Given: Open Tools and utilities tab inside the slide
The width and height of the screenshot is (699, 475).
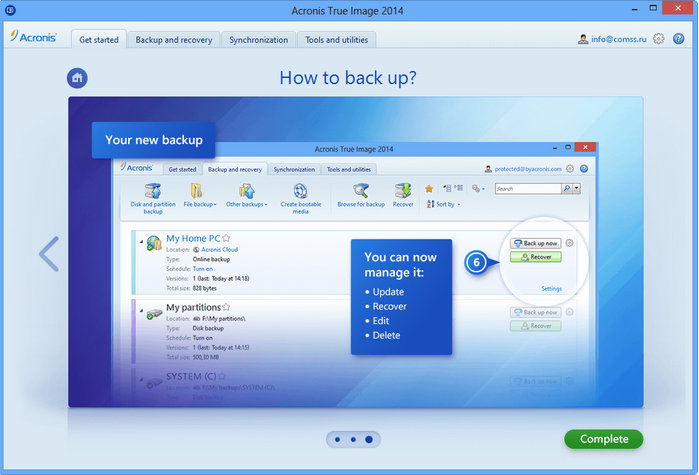Looking at the screenshot, I should [x=349, y=169].
